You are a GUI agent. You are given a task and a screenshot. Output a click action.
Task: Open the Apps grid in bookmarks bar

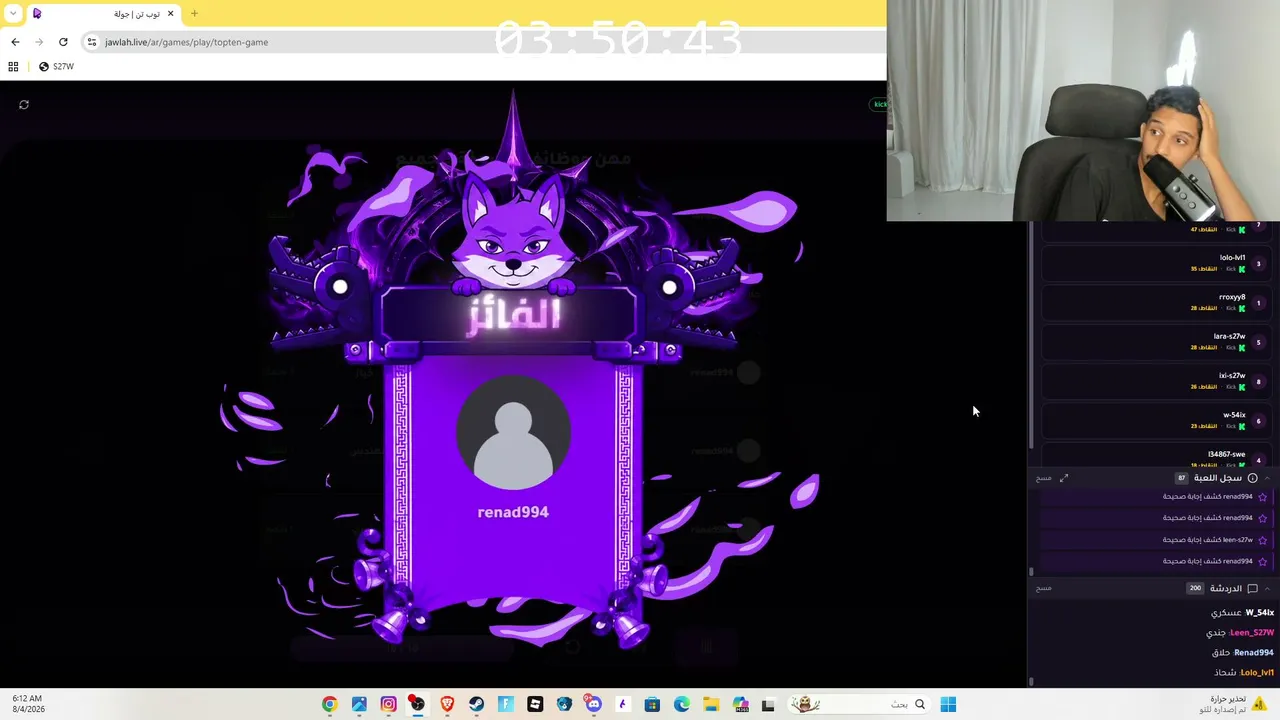[13, 67]
